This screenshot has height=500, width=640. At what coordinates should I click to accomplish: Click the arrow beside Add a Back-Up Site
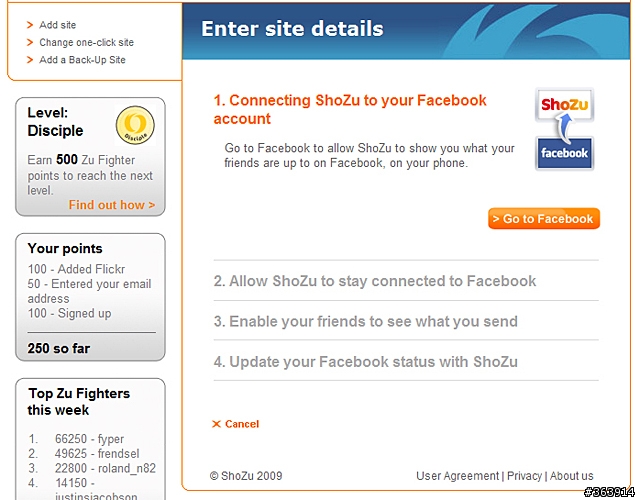tap(30, 60)
